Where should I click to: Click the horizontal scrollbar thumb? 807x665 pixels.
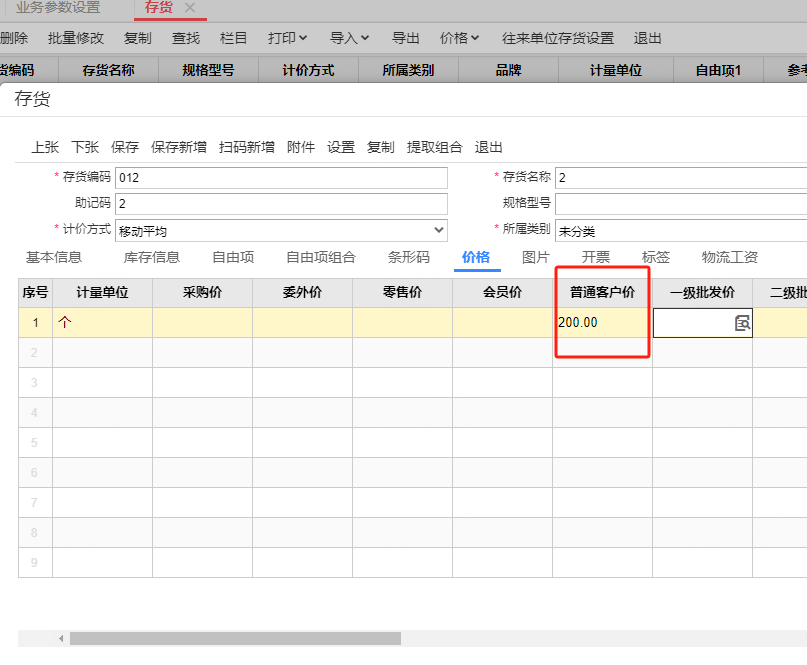pyautogui.click(x=235, y=639)
